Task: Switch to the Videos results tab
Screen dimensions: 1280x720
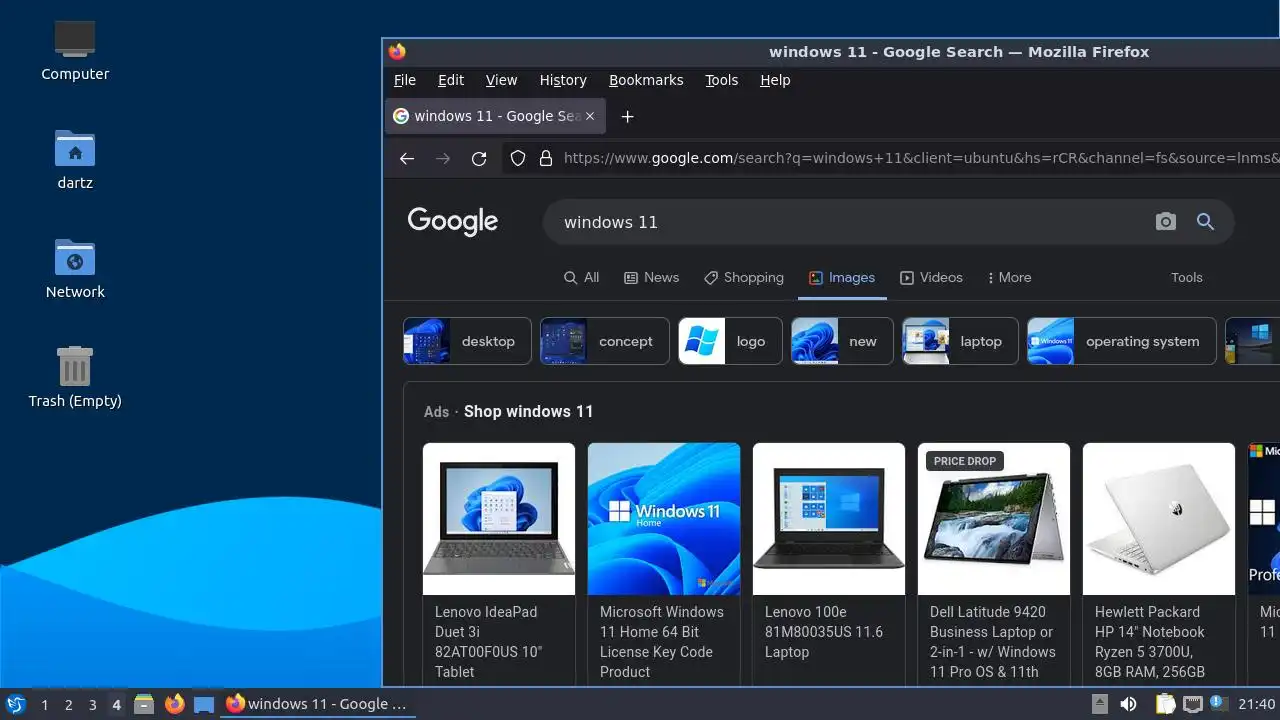Action: click(x=931, y=278)
